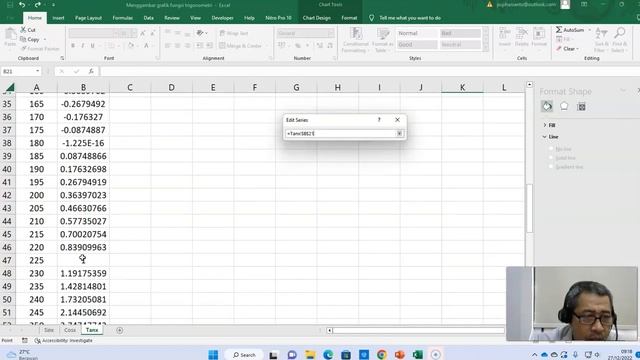
Task: Open Fill & Line paint bucket tab
Action: coord(547,107)
